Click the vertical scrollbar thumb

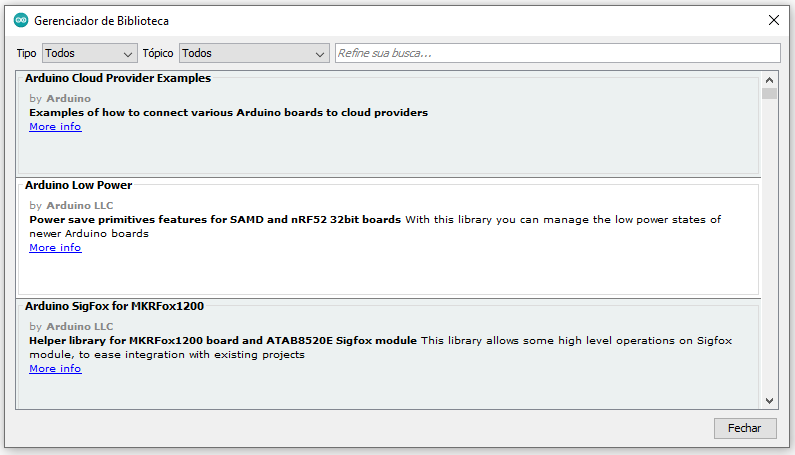769,94
